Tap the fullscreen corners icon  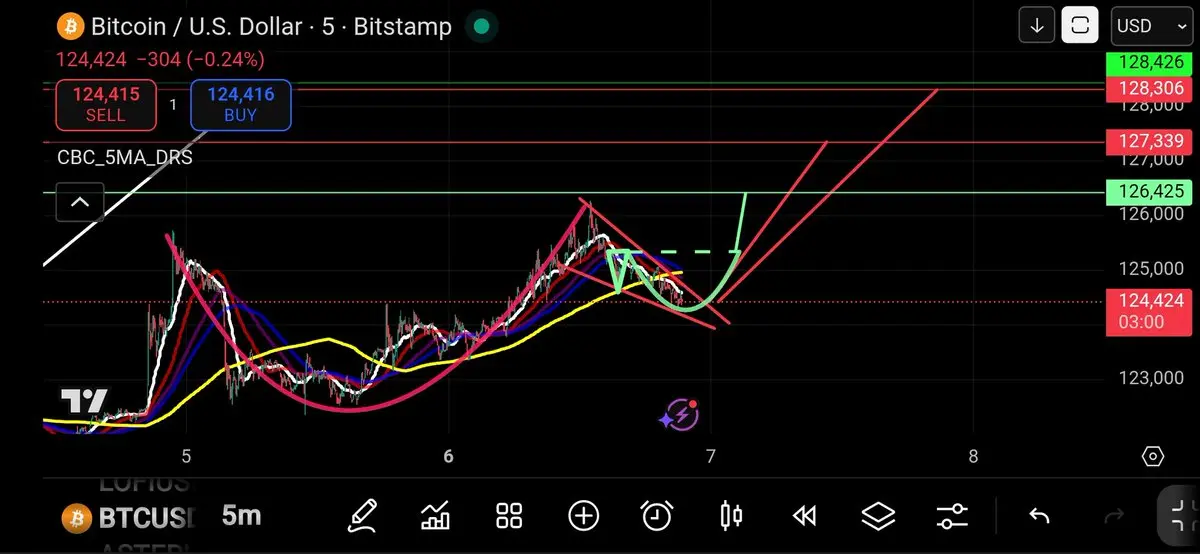[x=1178, y=515]
